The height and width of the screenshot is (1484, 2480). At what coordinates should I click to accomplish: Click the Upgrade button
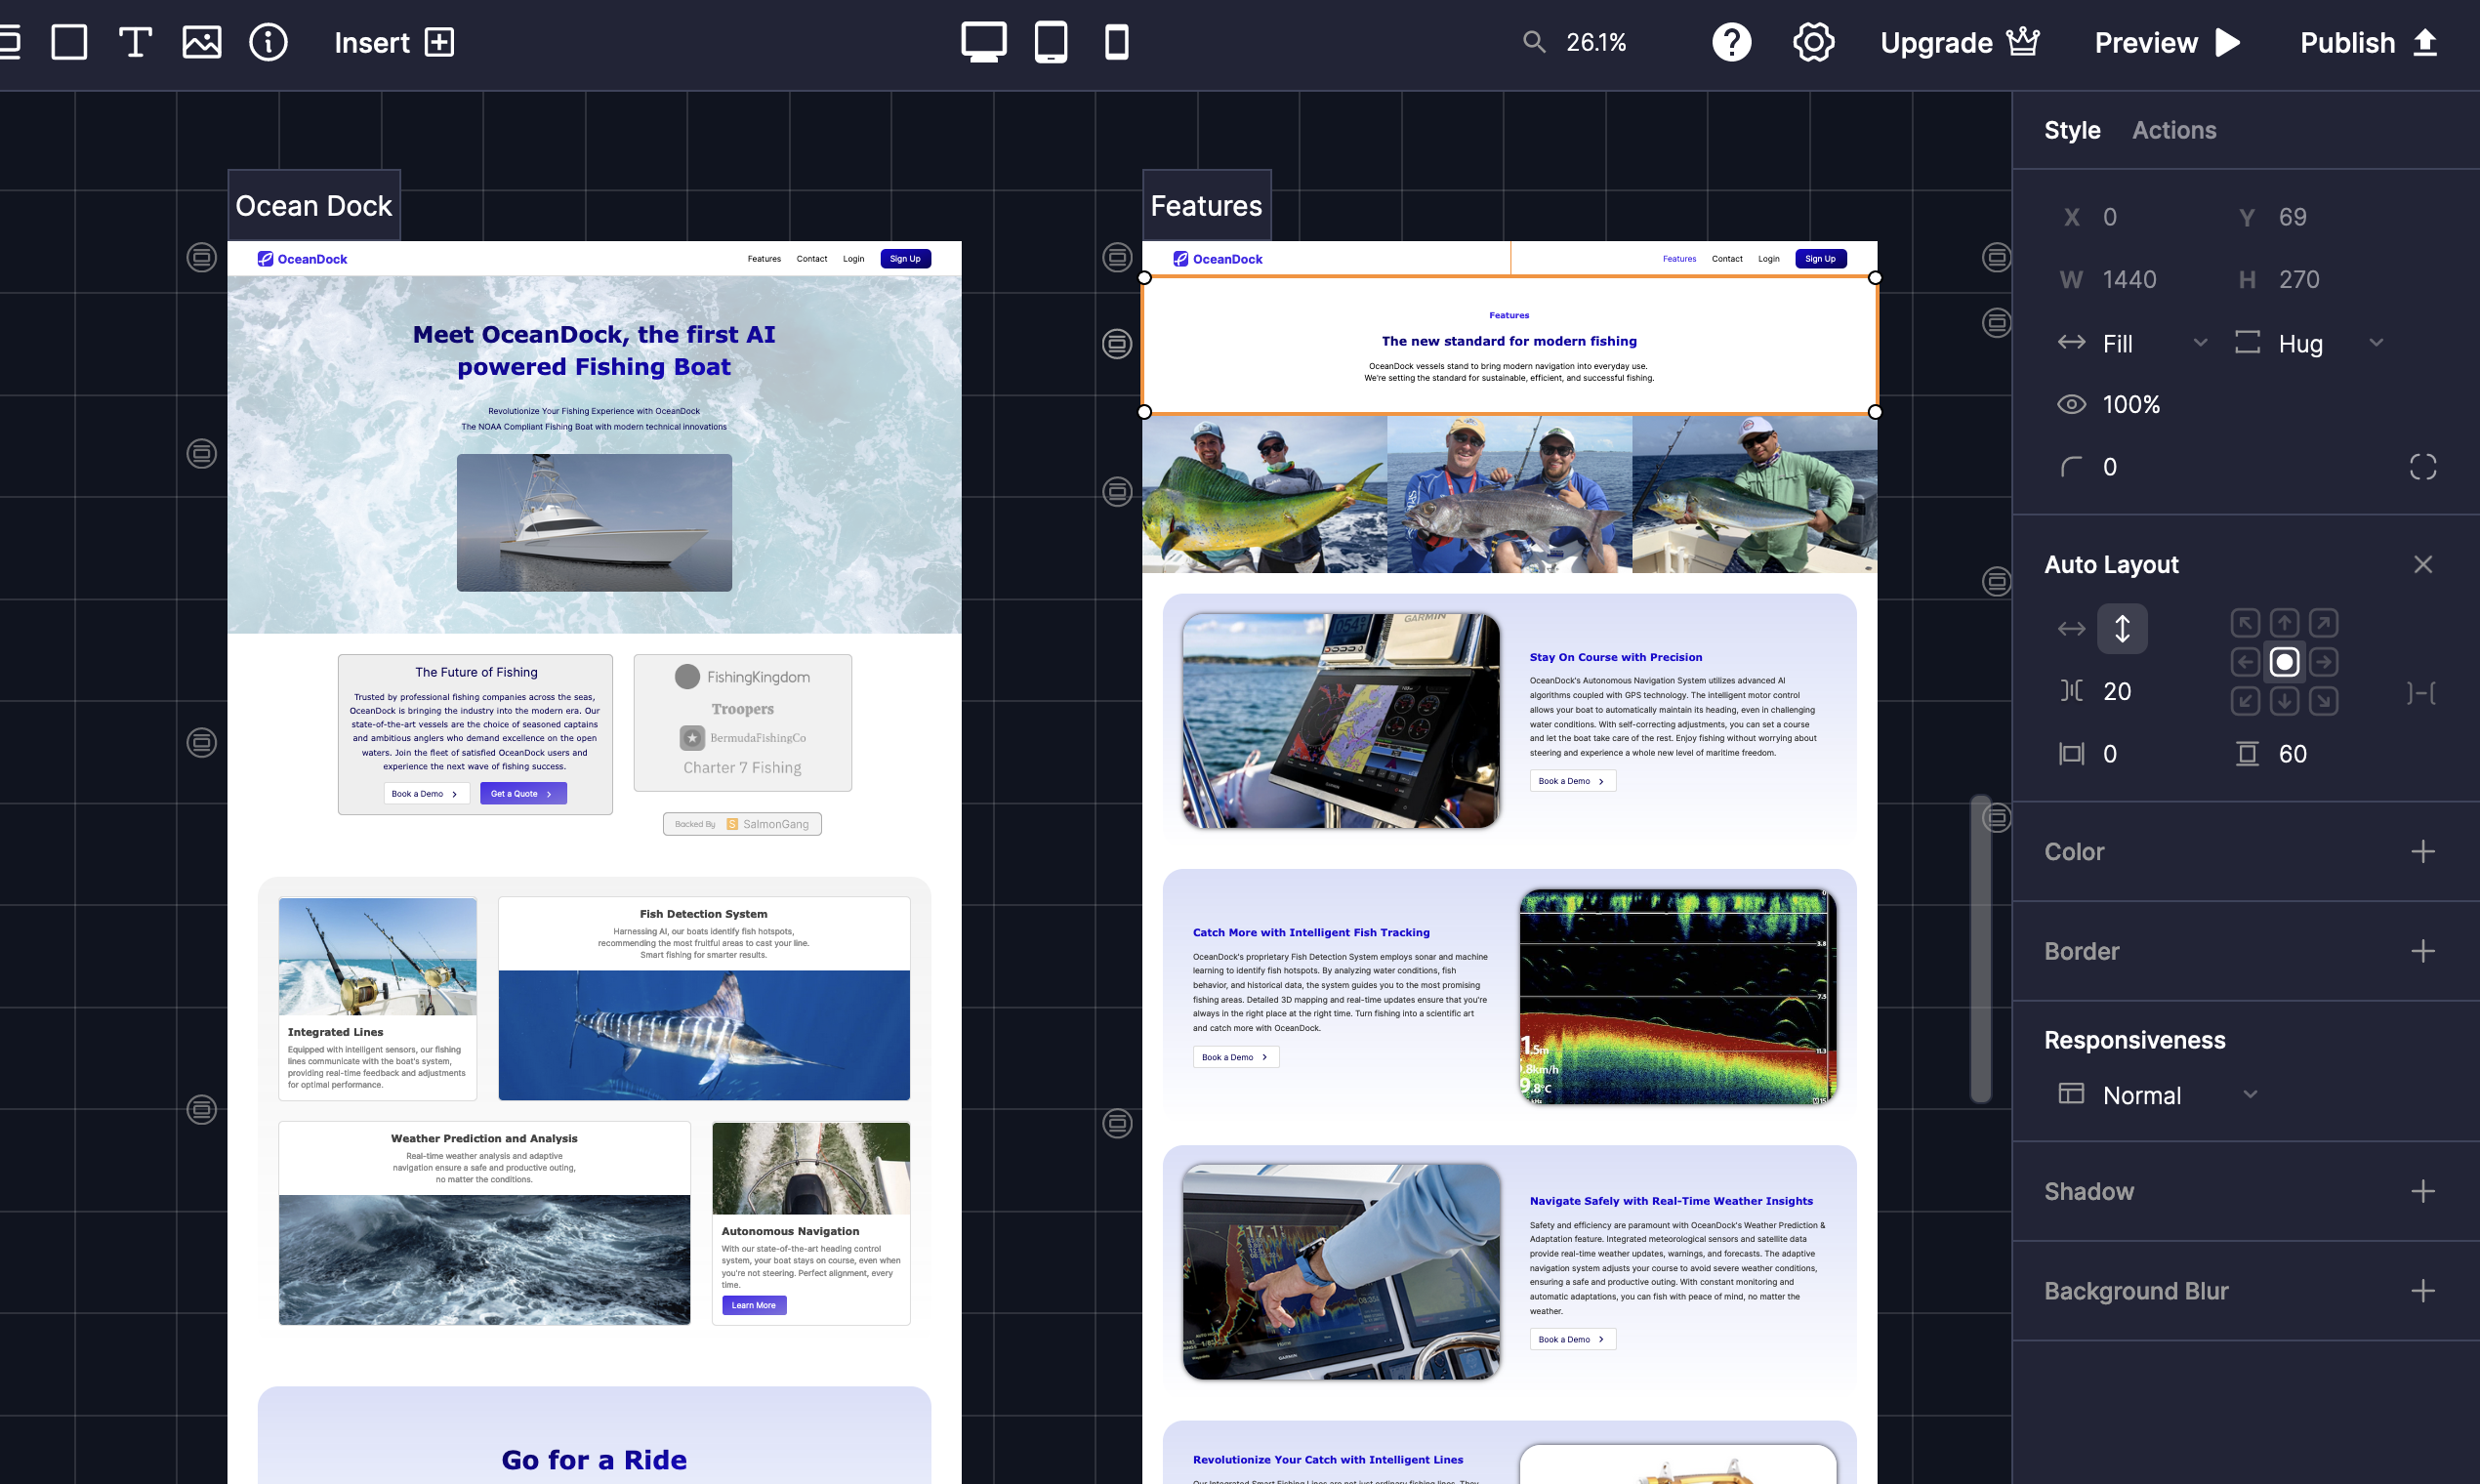point(1959,42)
